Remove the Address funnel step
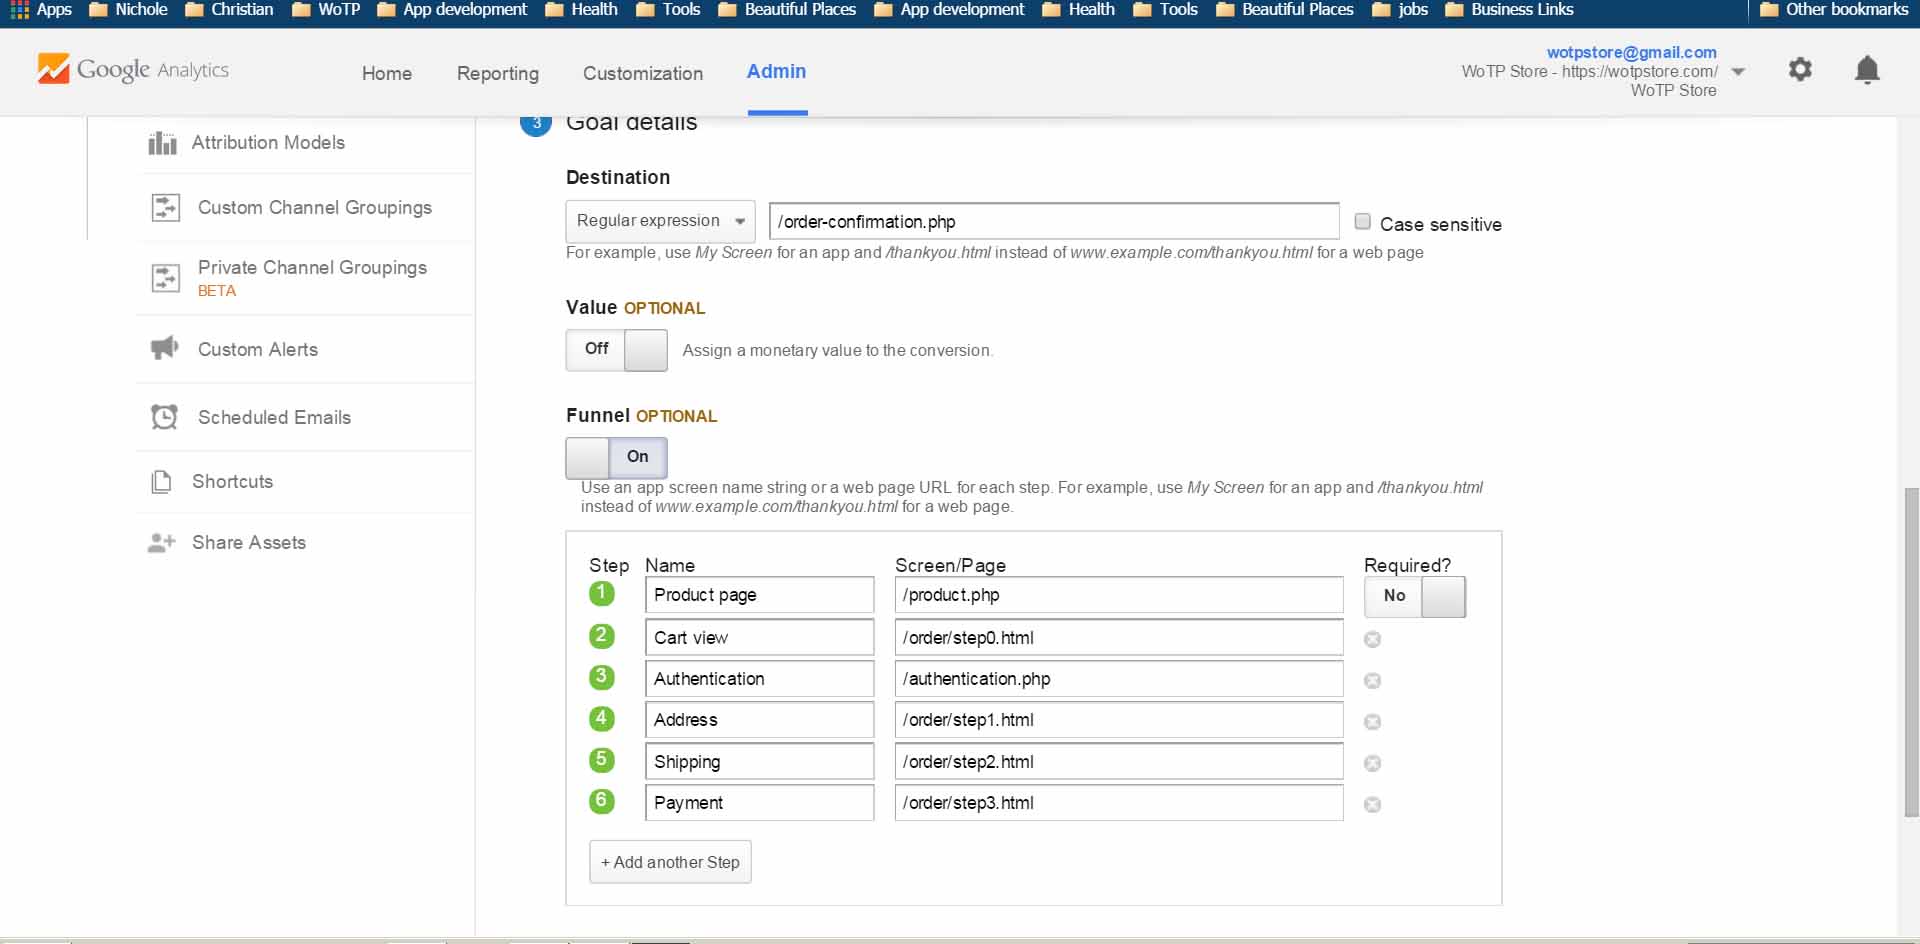Screen dimensions: 1920x944 pos(1373,722)
